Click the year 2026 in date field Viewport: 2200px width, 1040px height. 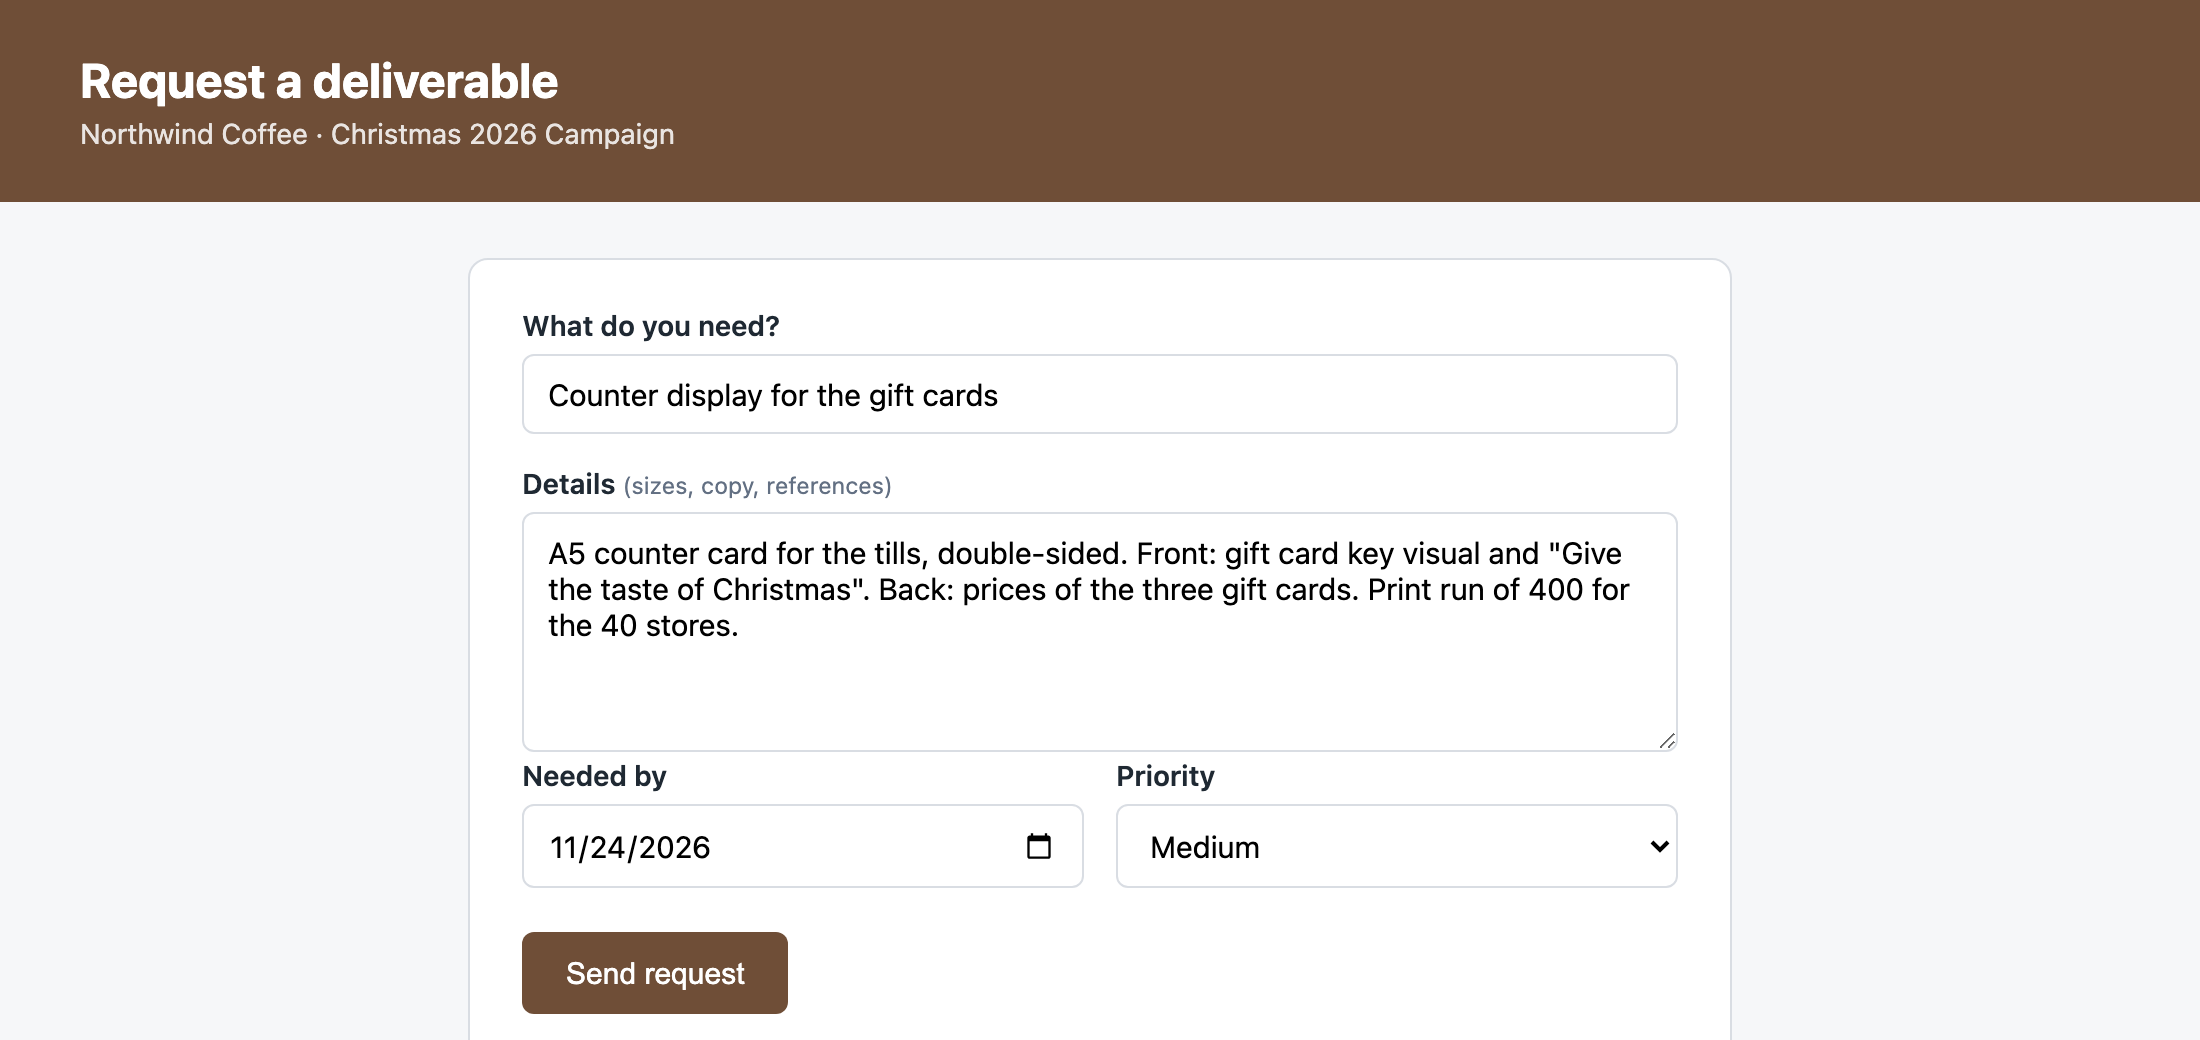674,847
